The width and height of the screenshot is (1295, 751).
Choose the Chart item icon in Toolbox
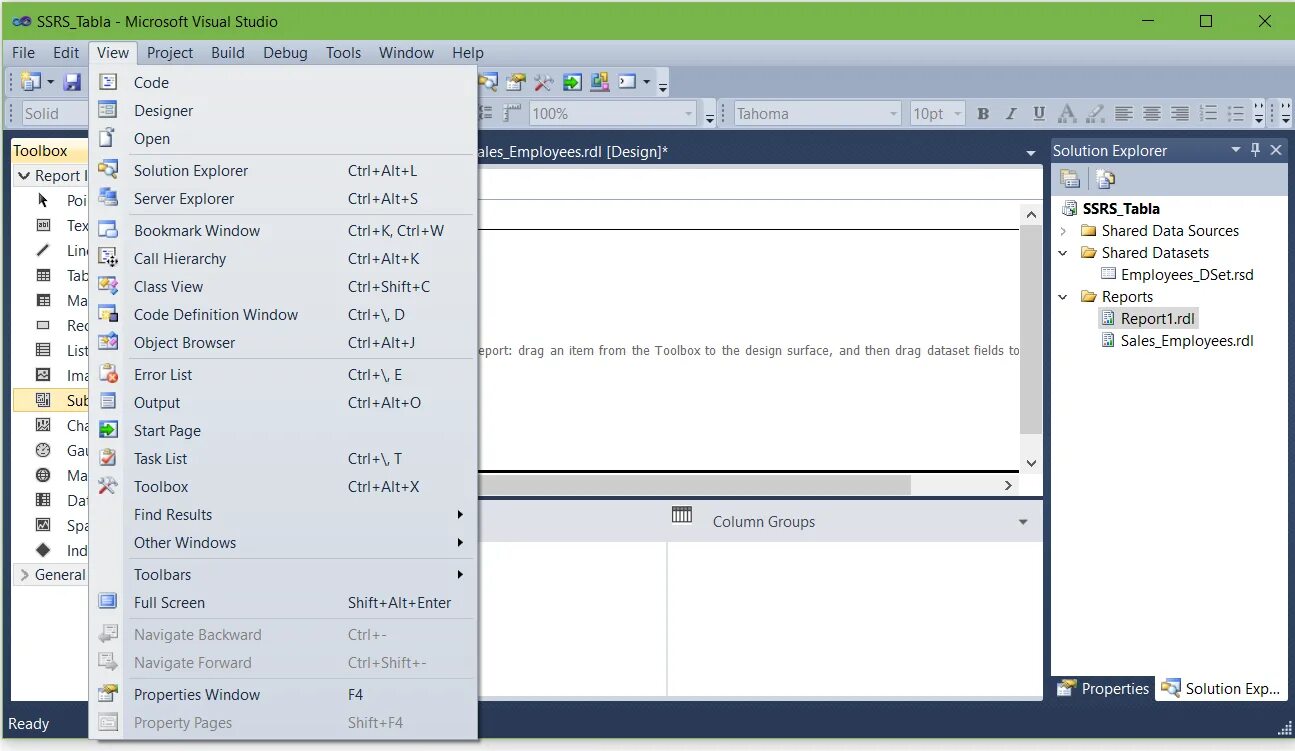tap(43, 425)
